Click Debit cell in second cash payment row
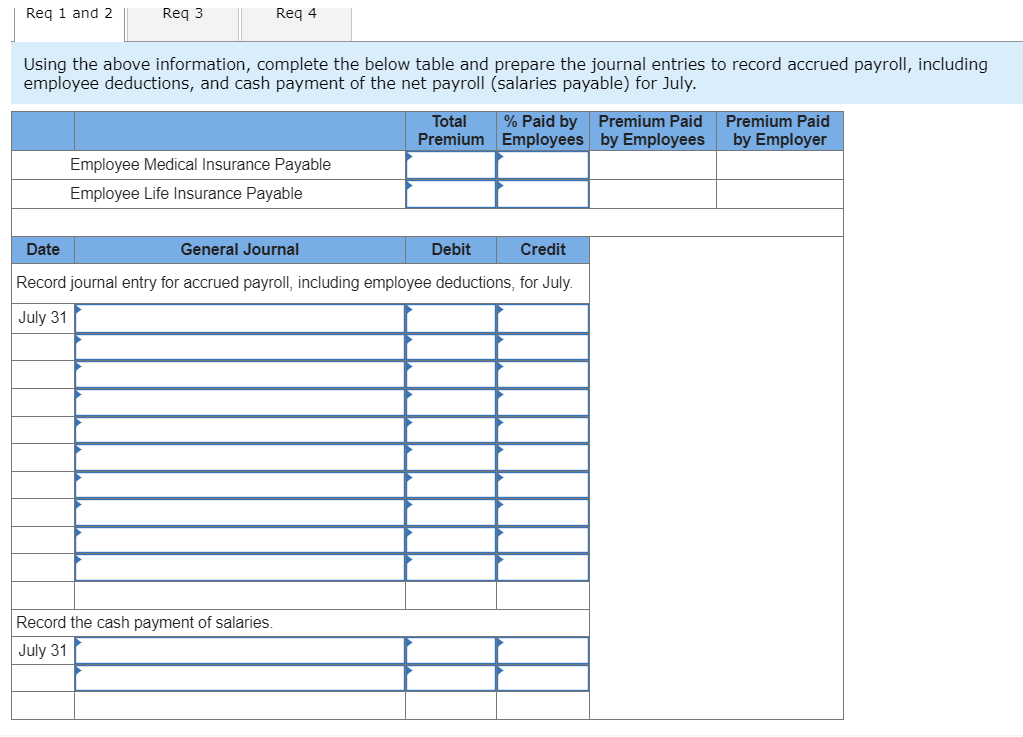The width and height of the screenshot is (1023, 737). (451, 678)
